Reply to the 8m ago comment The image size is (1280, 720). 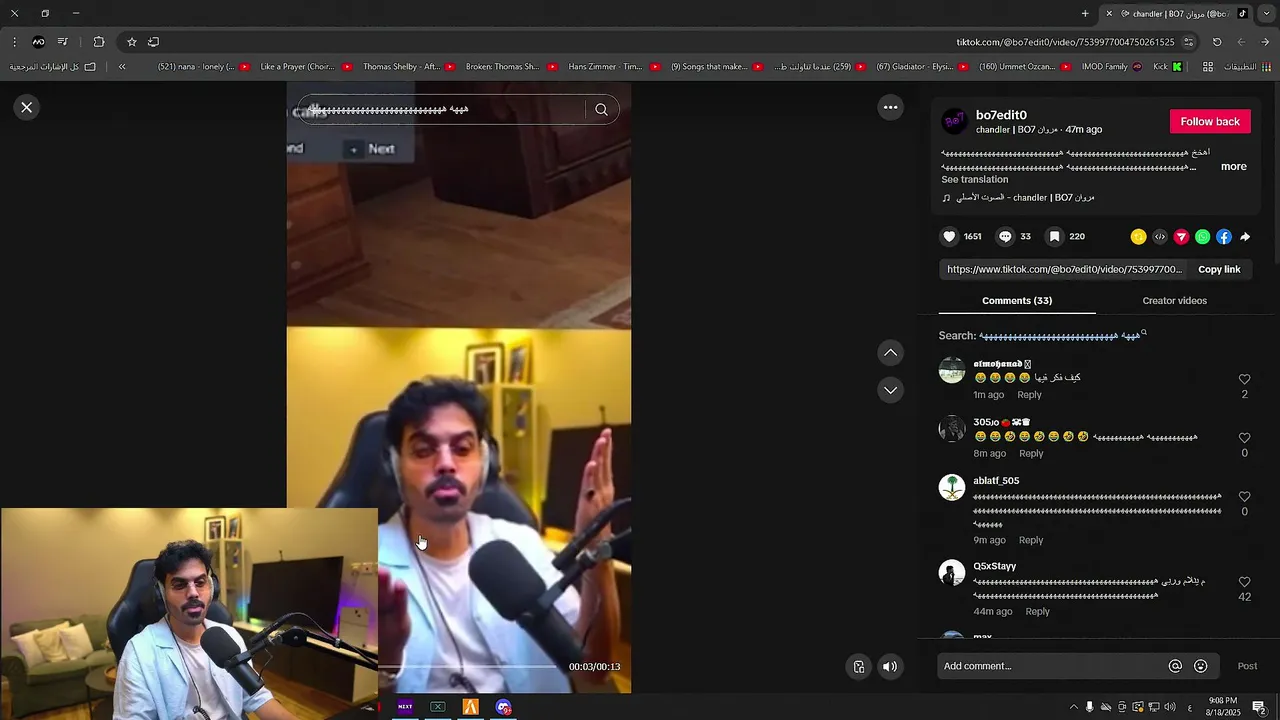click(x=1031, y=454)
